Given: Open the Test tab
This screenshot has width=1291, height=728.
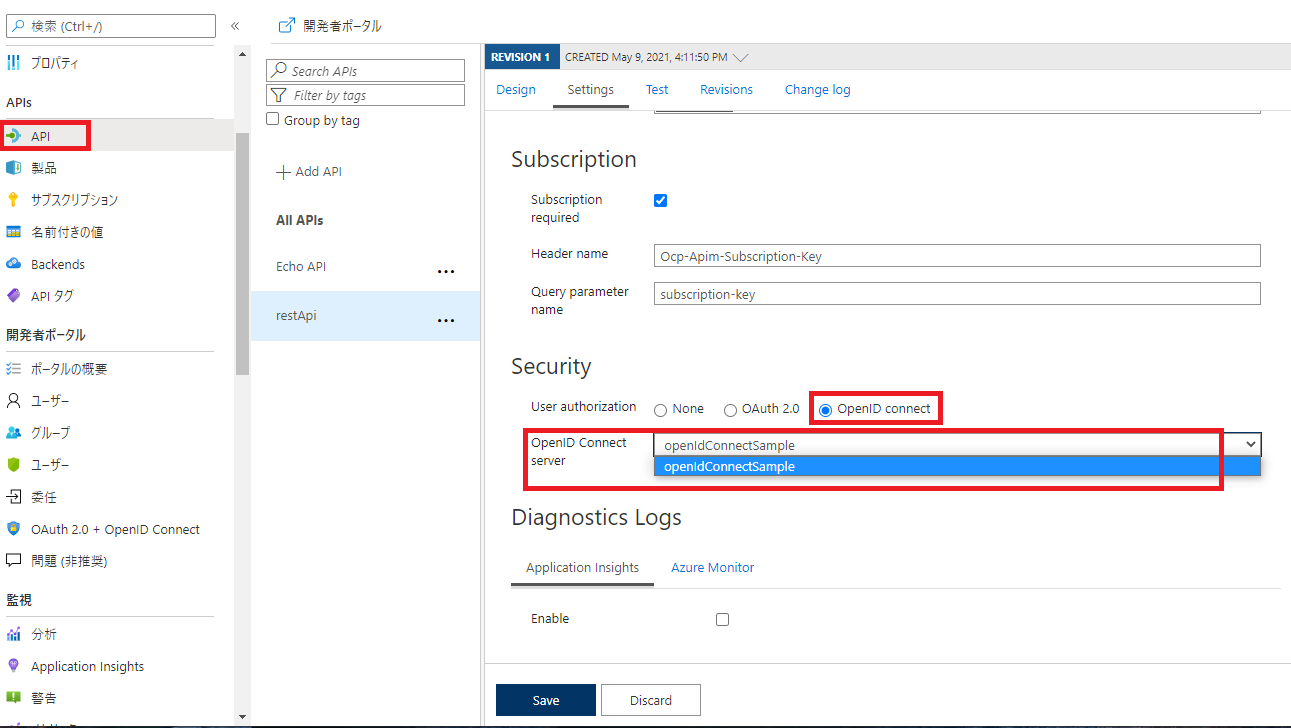Looking at the screenshot, I should (657, 90).
